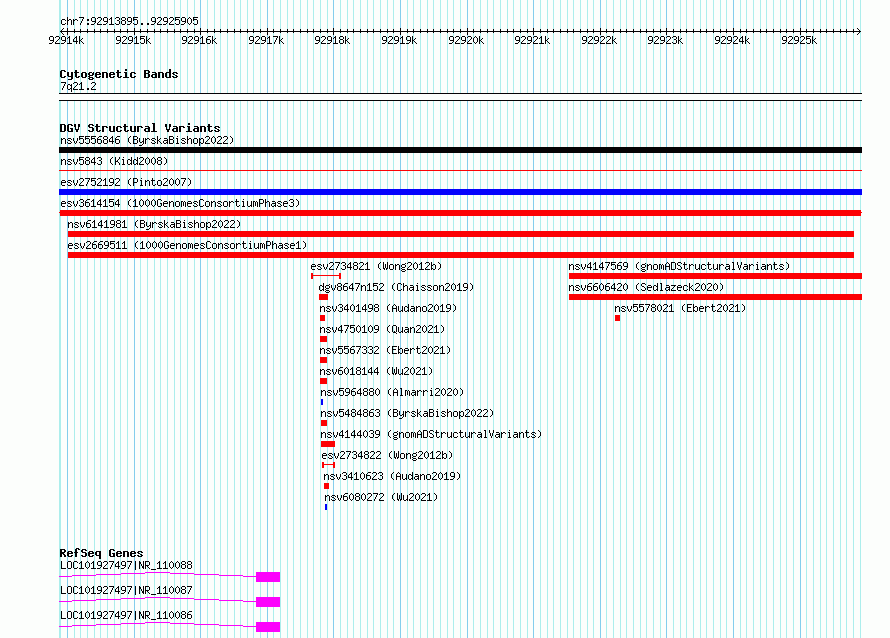This screenshot has height=638, width=890.
Task: Select the red nsv6141981 variant bar
Action: 461,234
